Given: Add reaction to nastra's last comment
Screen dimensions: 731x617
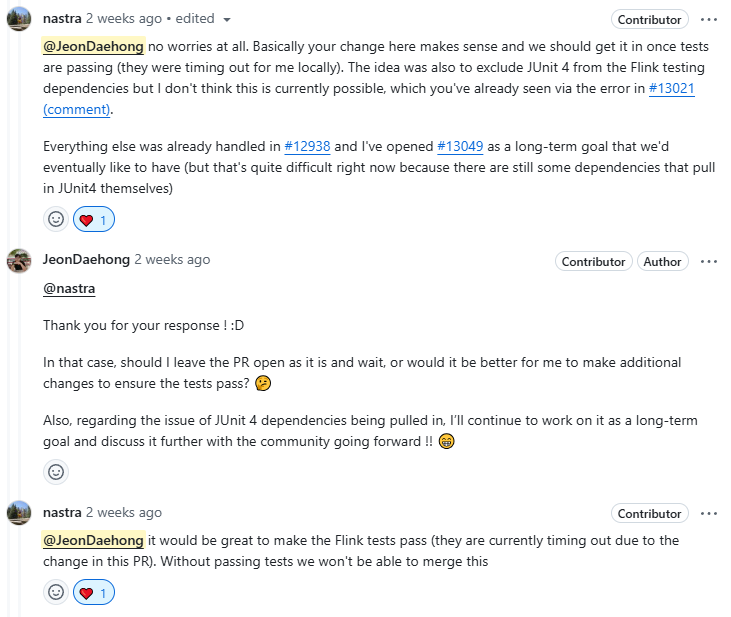Looking at the screenshot, I should click(56, 592).
